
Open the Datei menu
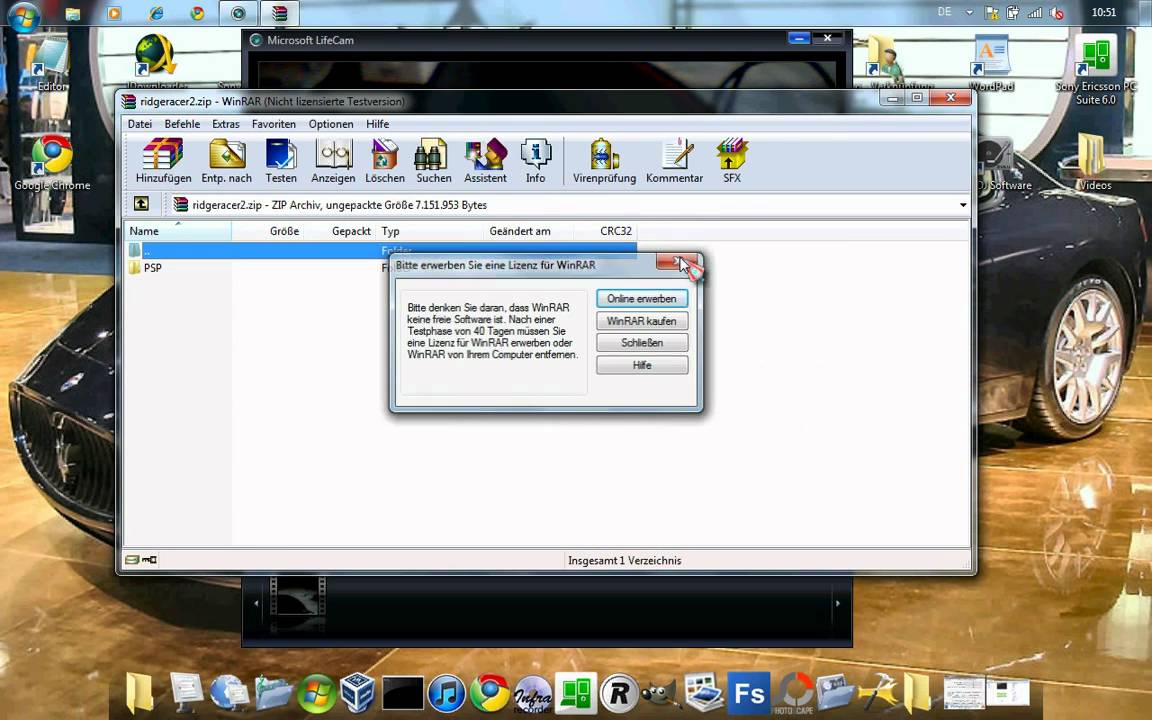click(140, 124)
